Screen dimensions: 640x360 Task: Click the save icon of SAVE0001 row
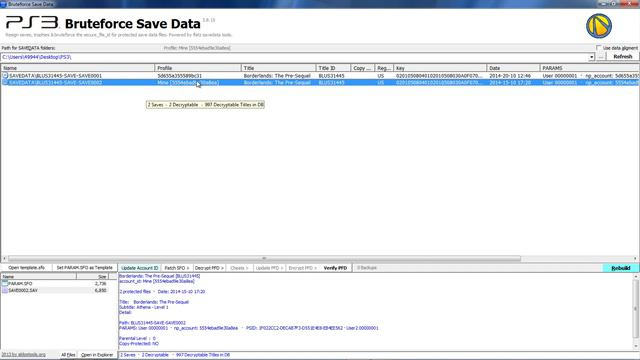click(5, 76)
